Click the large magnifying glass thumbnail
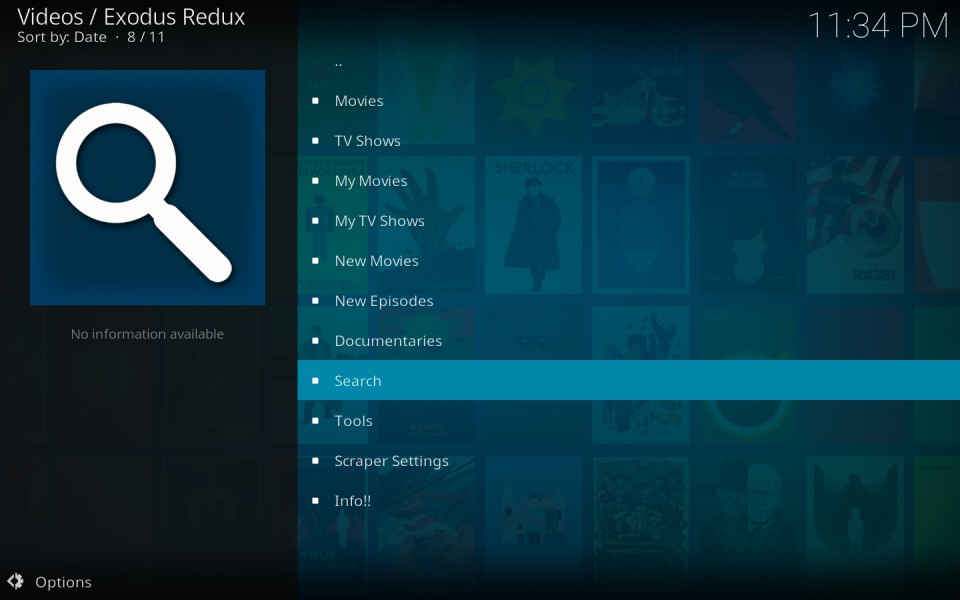Viewport: 960px width, 600px height. 148,187
